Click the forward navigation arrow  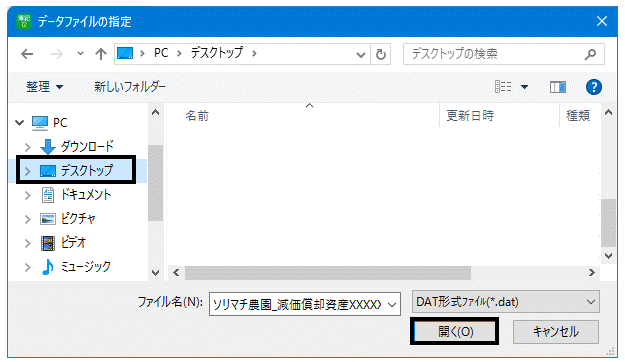57,54
